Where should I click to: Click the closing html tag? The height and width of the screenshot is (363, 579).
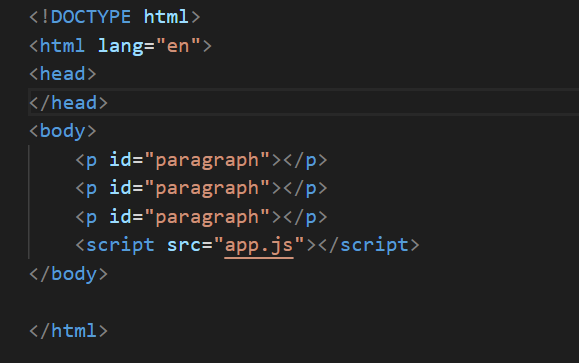click(x=68, y=331)
